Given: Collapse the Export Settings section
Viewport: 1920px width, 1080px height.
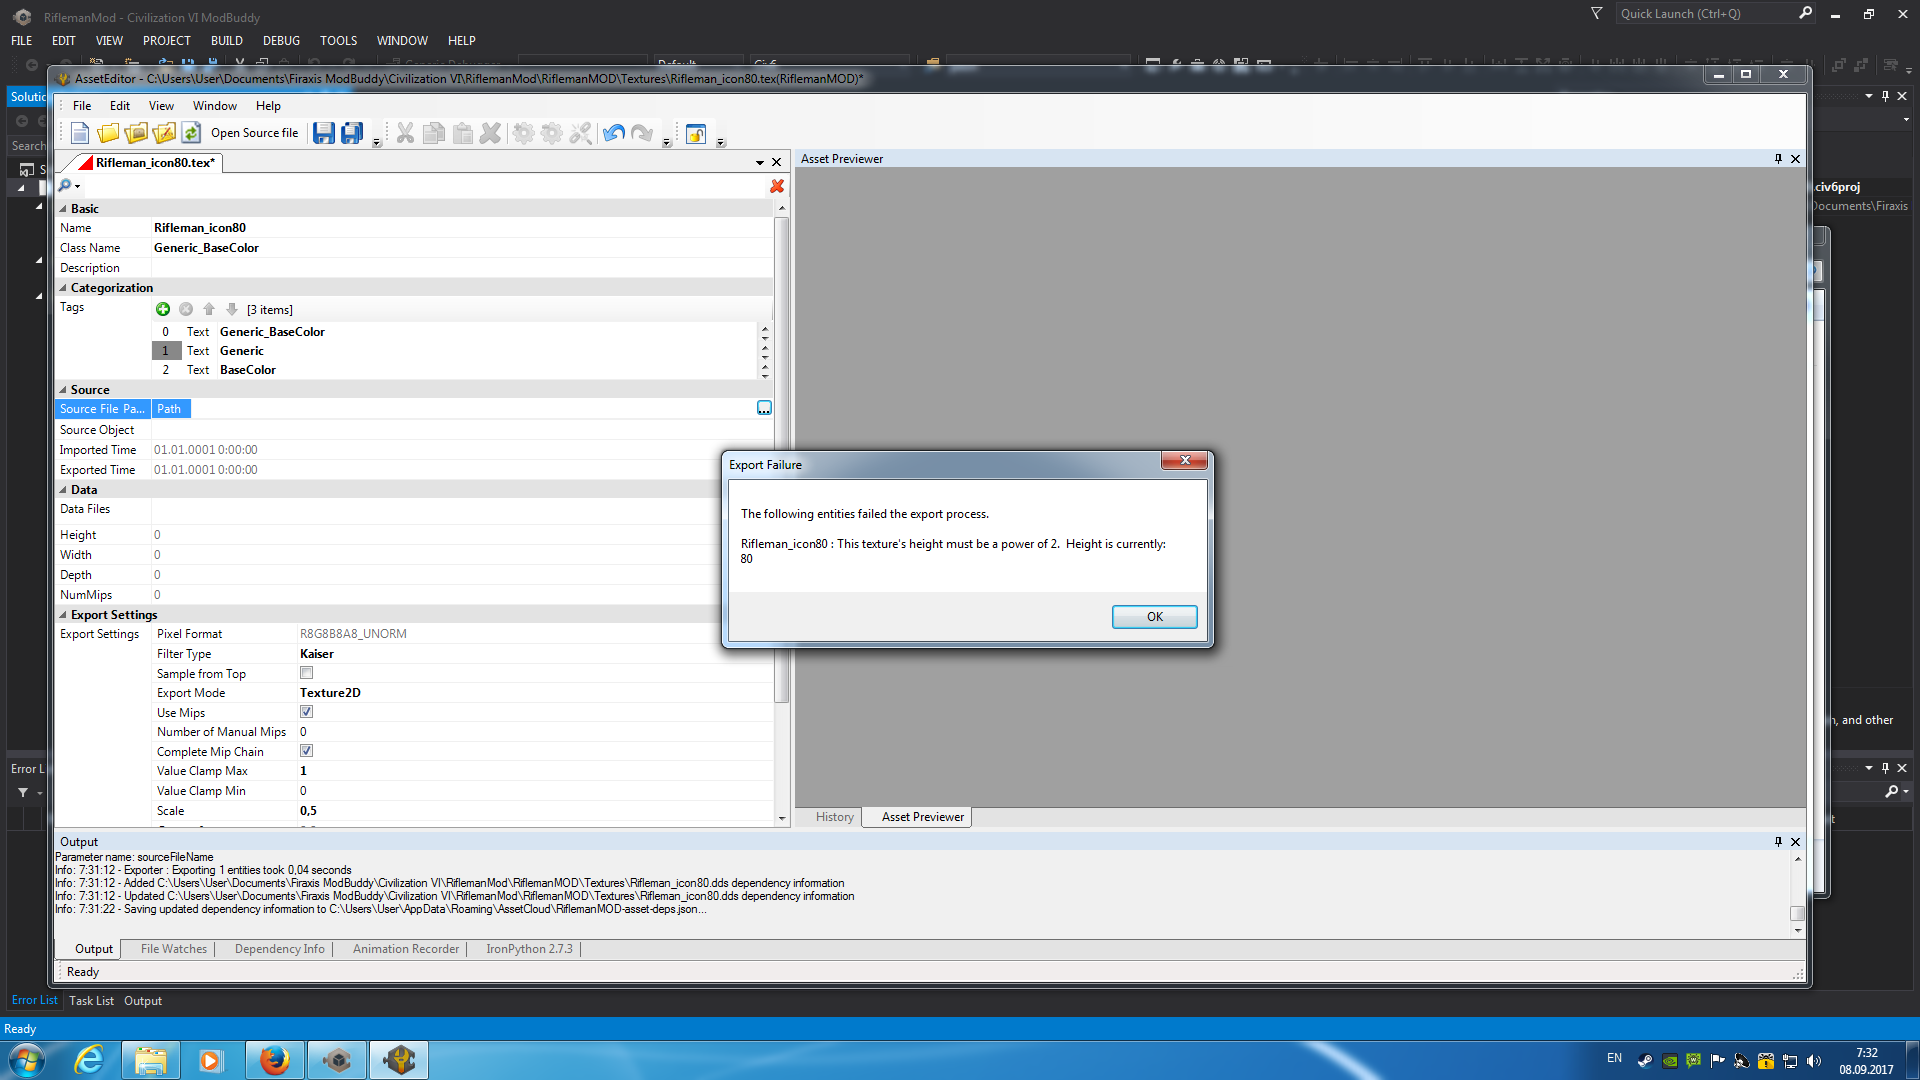Looking at the screenshot, I should [x=63, y=615].
